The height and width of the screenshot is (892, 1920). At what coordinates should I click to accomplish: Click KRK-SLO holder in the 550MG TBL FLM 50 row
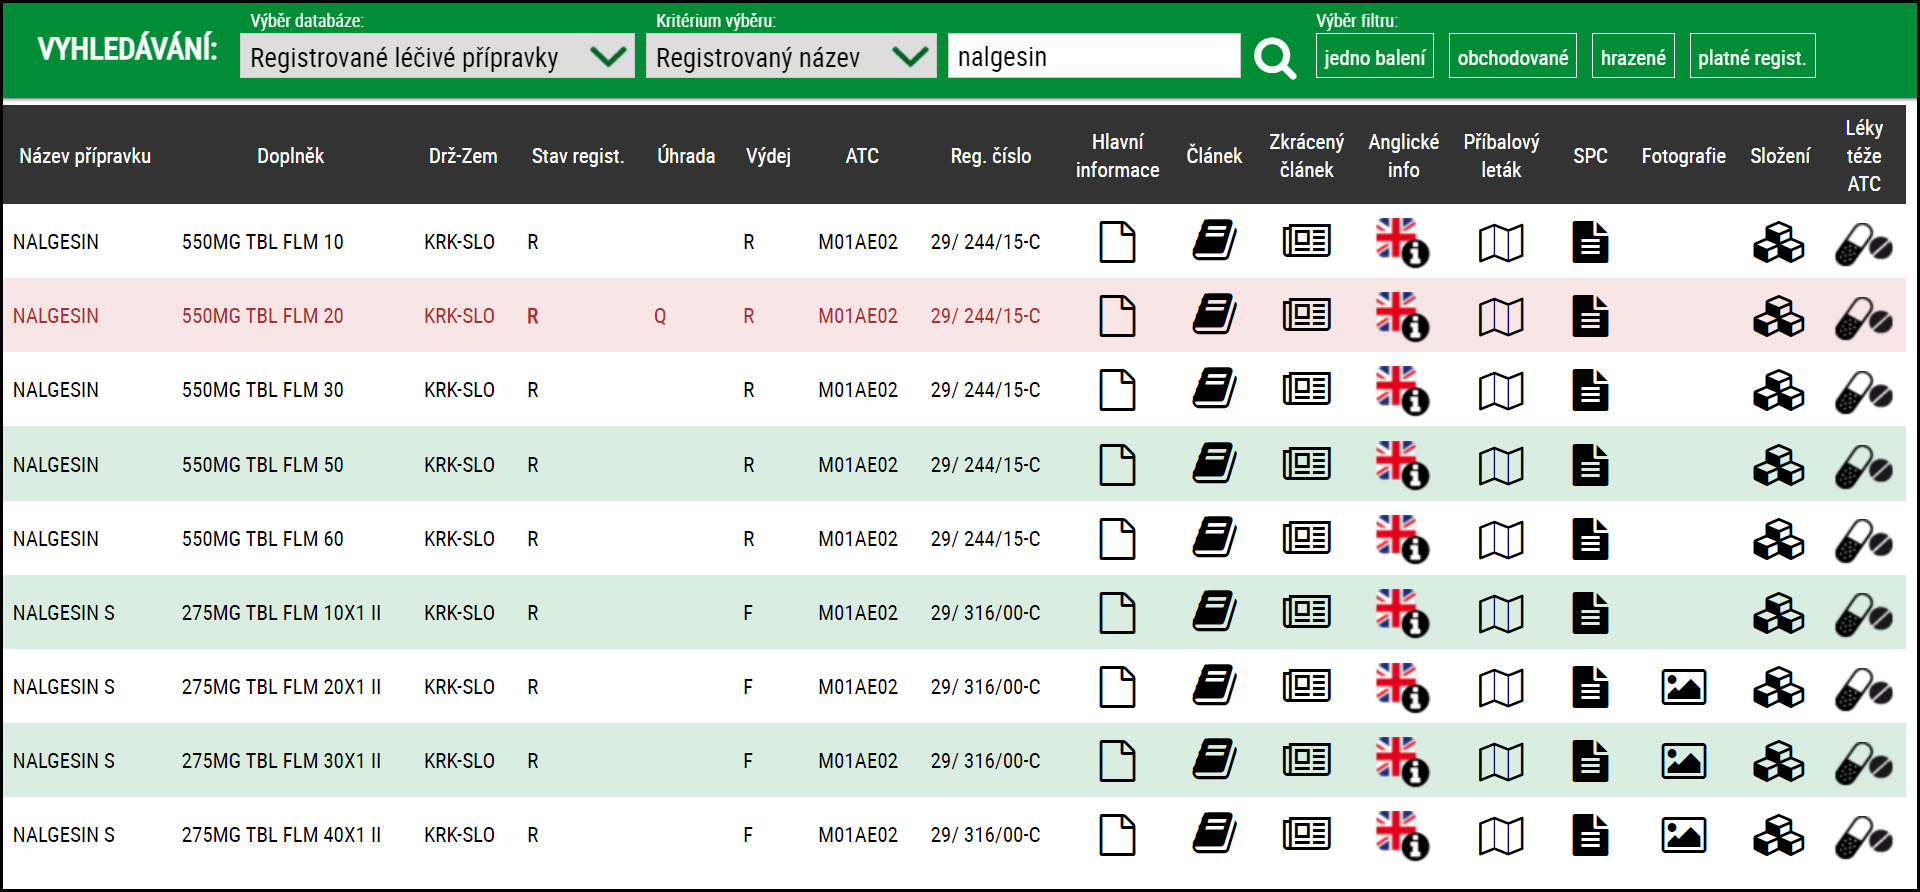pos(459,465)
